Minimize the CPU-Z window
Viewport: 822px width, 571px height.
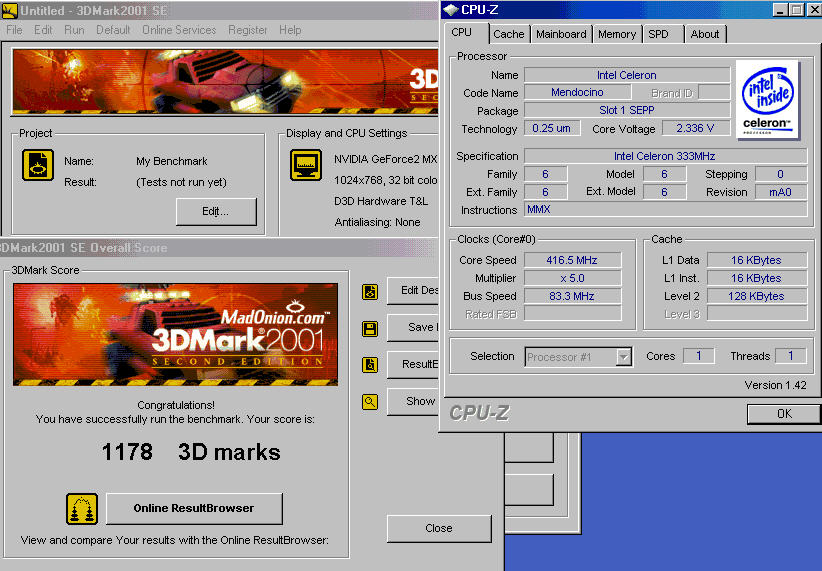pos(780,10)
